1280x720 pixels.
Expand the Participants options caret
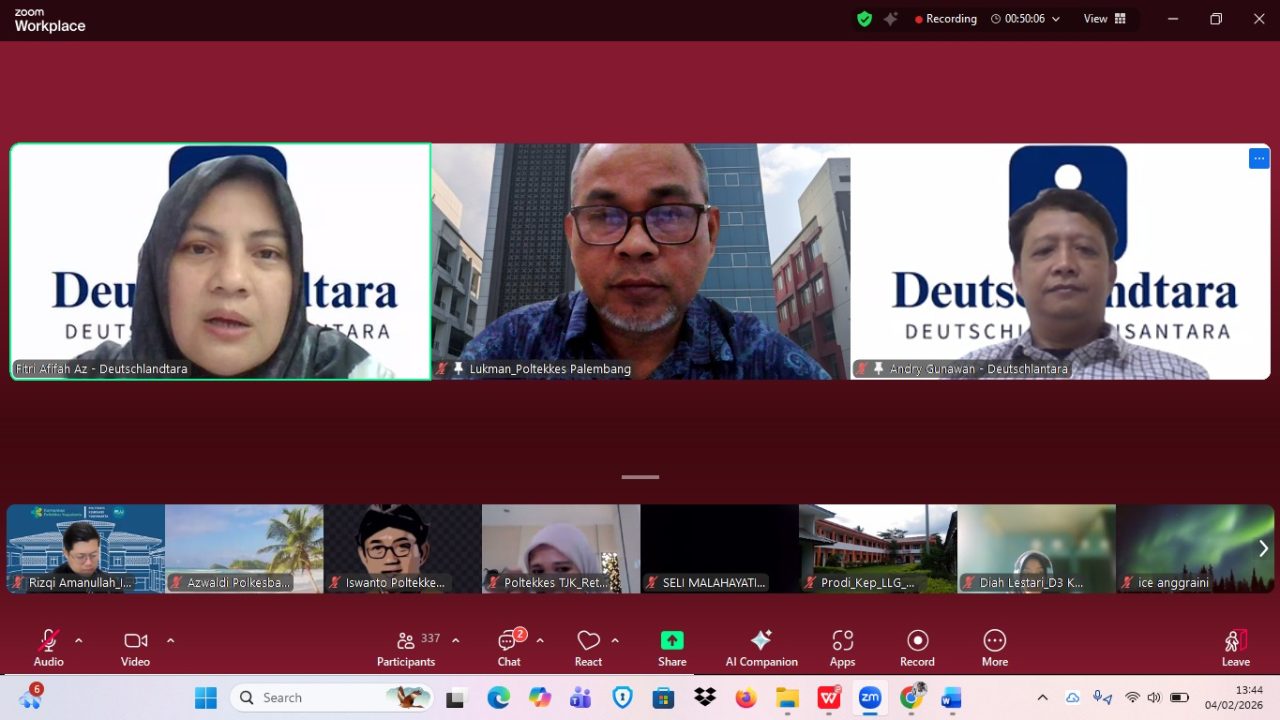[456, 640]
